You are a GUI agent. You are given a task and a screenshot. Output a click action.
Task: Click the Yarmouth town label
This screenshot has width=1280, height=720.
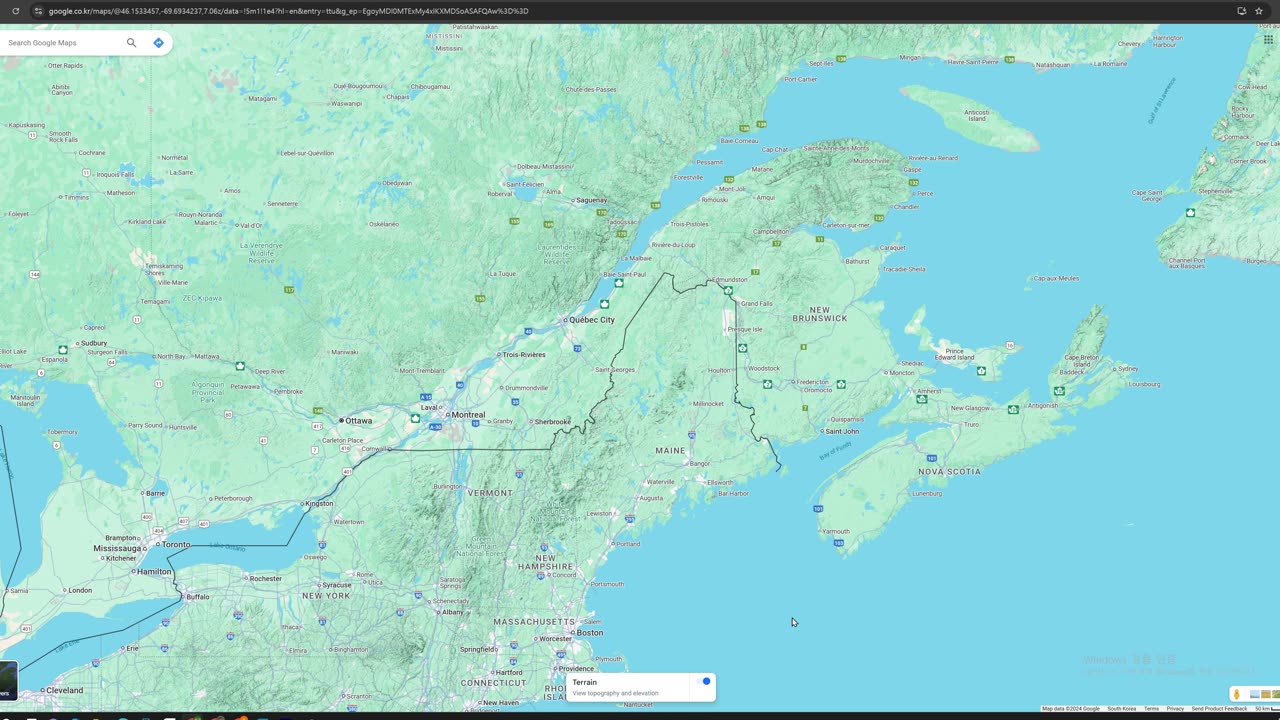coord(836,532)
